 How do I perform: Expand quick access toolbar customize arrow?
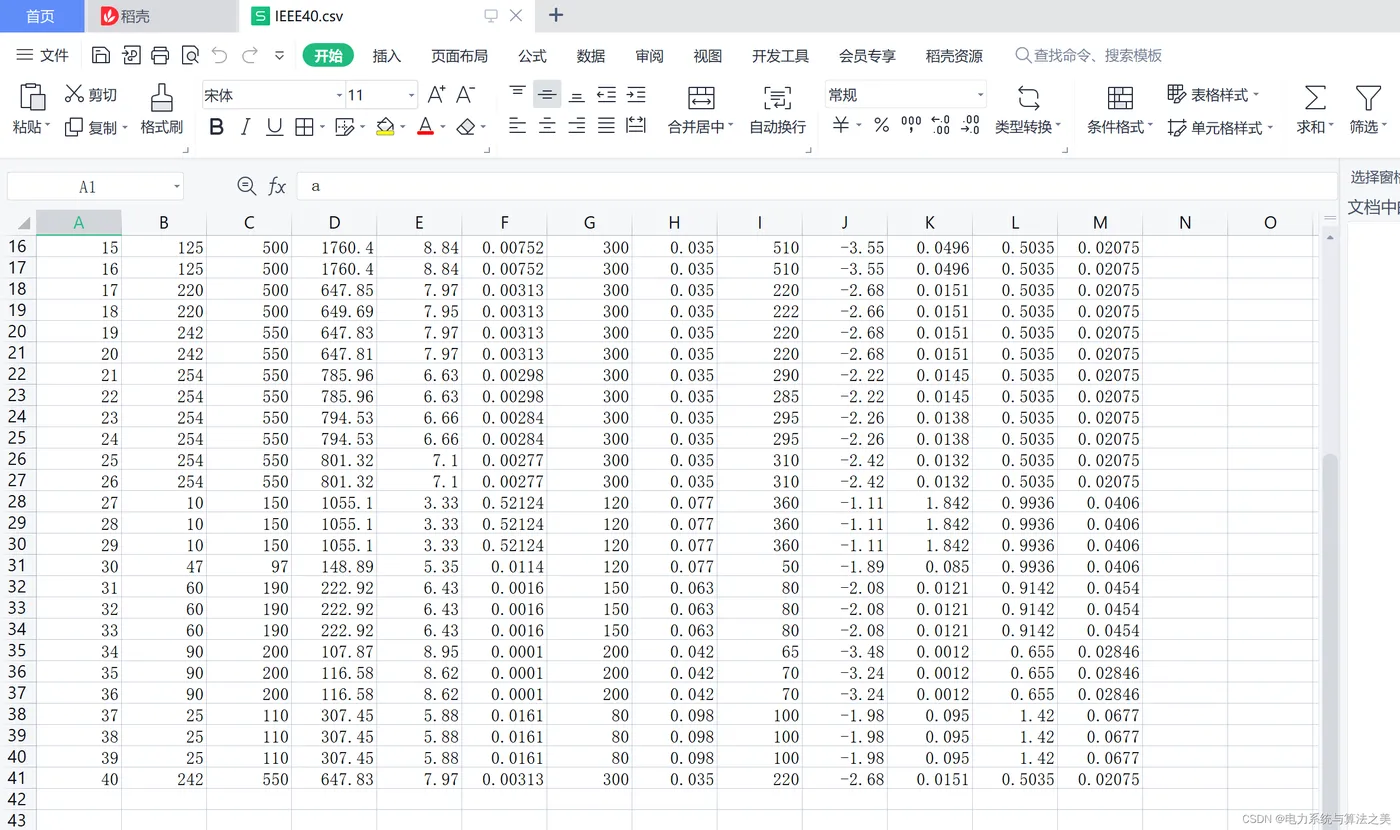[279, 55]
